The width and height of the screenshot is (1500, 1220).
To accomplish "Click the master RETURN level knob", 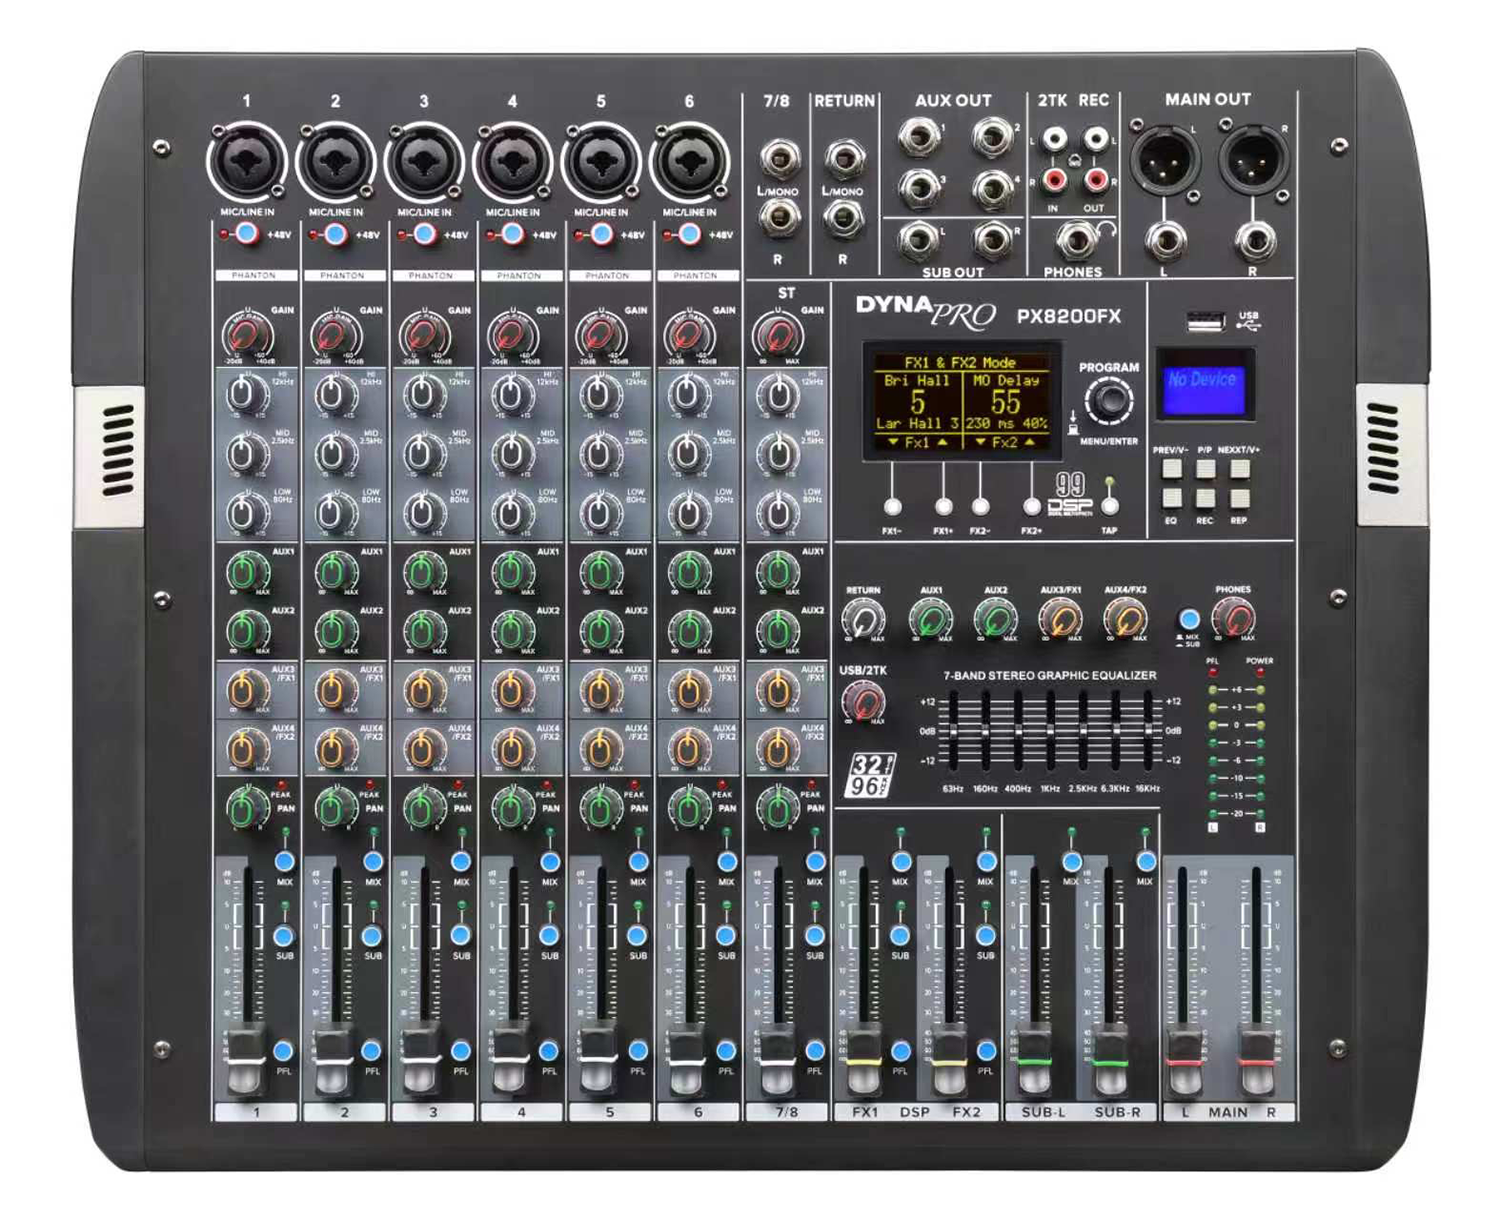I will (863, 620).
